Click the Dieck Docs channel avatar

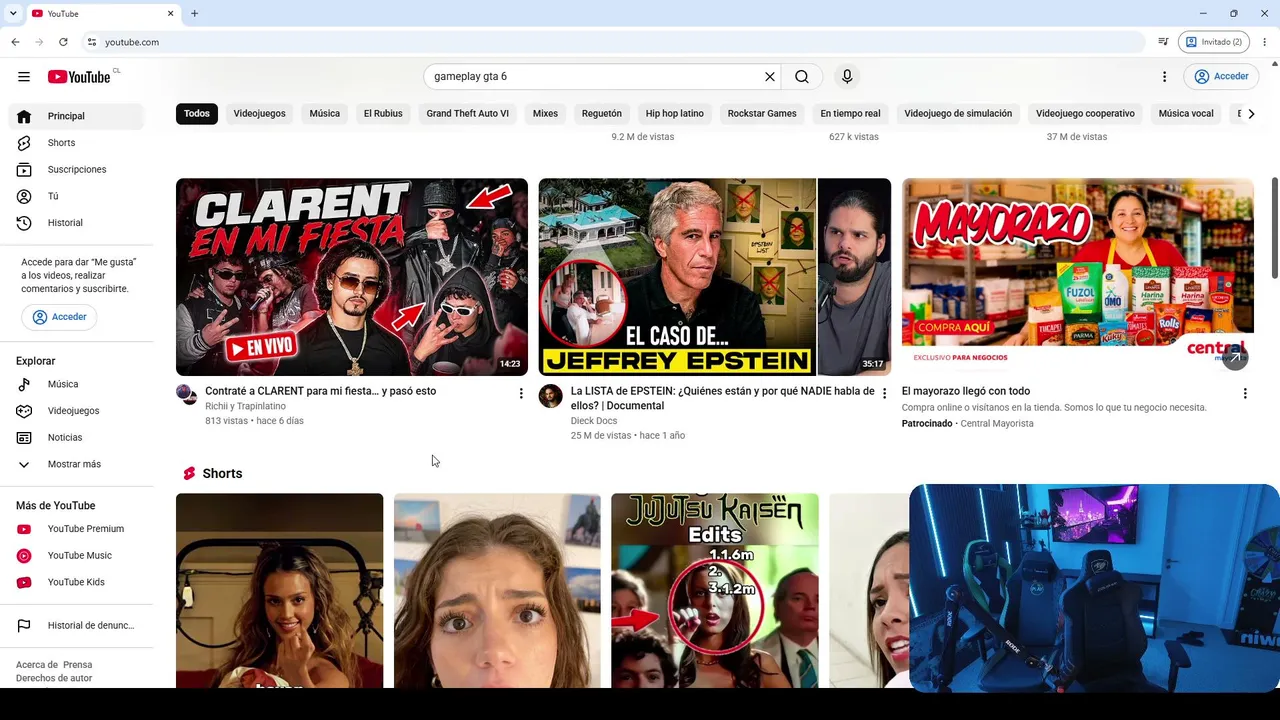pyautogui.click(x=550, y=396)
